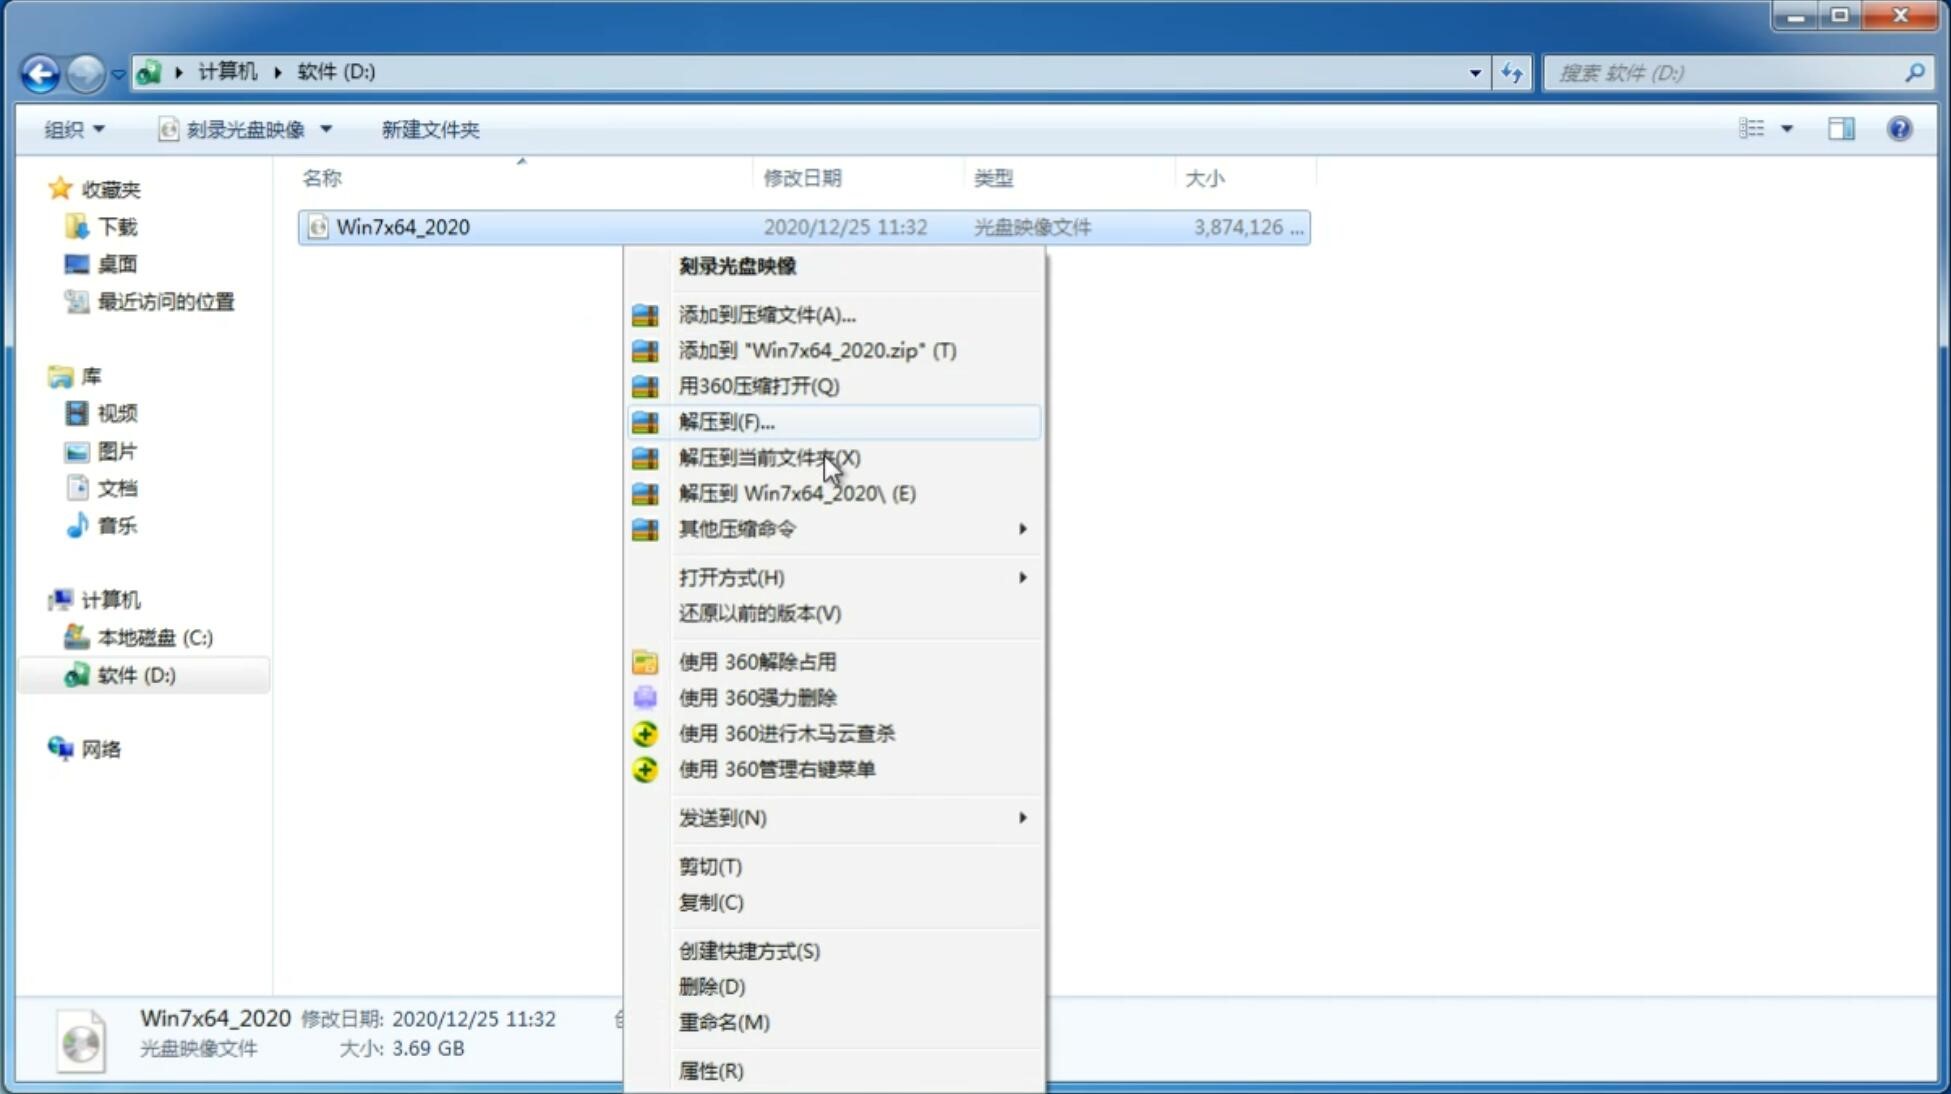The height and width of the screenshot is (1094, 1951).
Task: Click 组织 dropdown in toolbar
Action: click(x=74, y=127)
